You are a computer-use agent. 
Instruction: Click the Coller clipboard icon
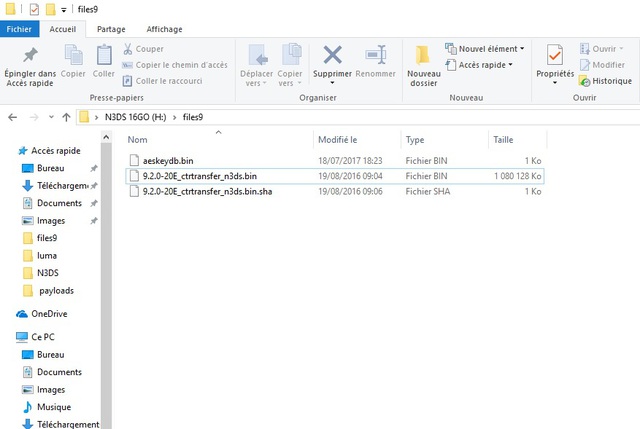click(x=104, y=57)
